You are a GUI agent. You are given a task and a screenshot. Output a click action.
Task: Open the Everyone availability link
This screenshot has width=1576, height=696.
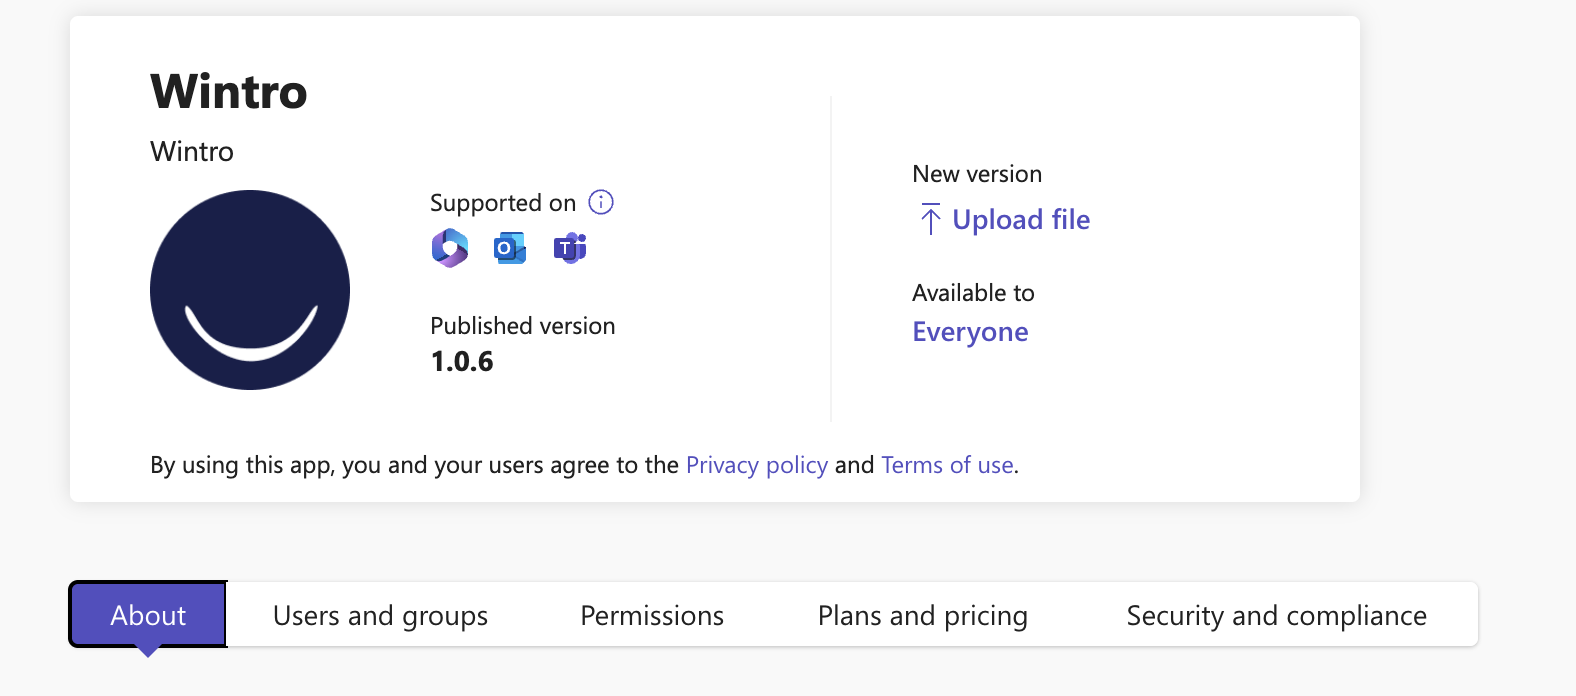pyautogui.click(x=970, y=332)
